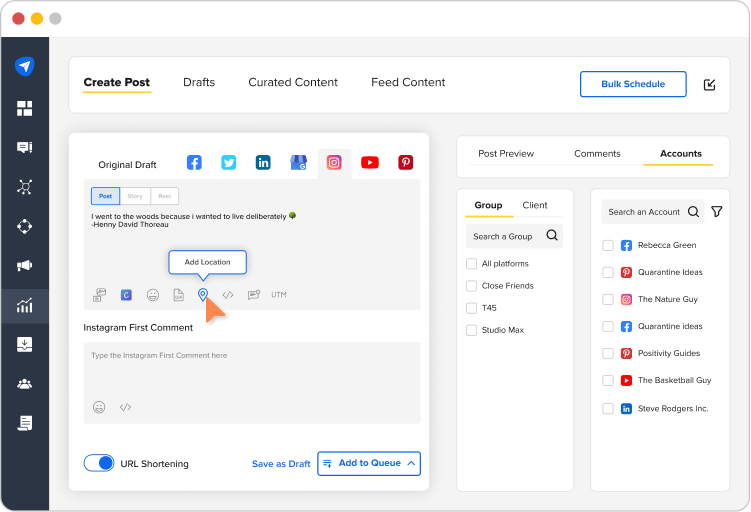This screenshot has width=751, height=512.
Task: Open the emoji picker in post editor
Action: [x=153, y=295]
